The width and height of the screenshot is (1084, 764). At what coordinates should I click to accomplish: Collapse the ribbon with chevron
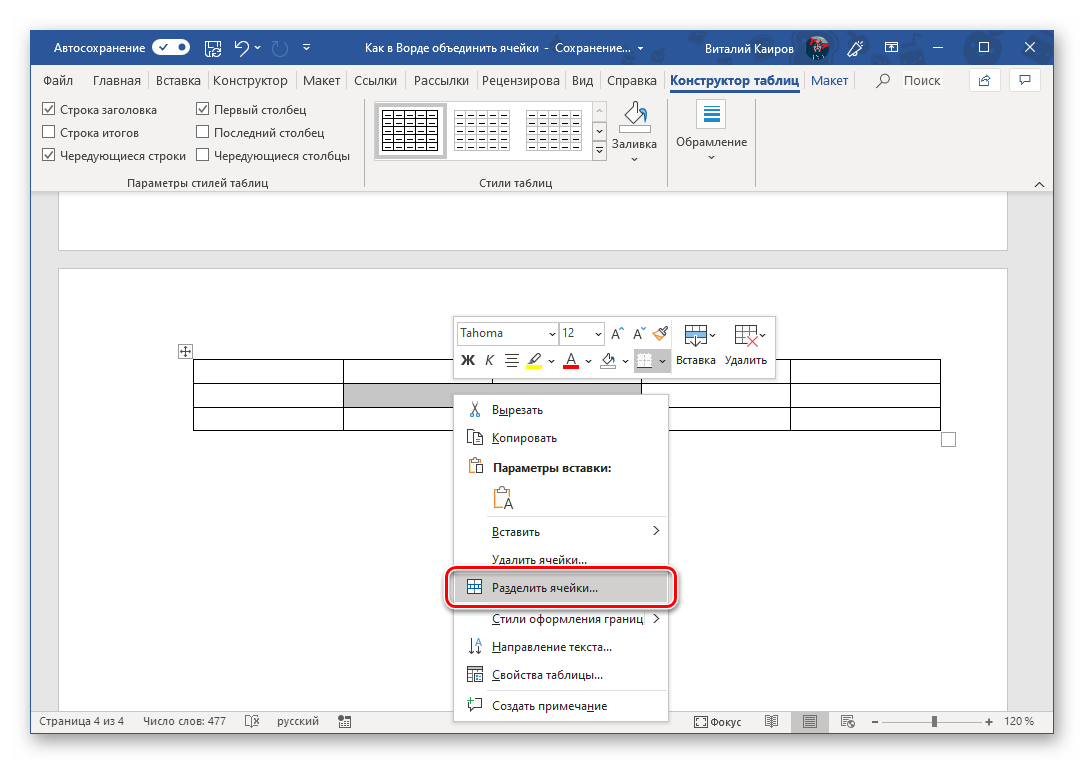[1039, 184]
